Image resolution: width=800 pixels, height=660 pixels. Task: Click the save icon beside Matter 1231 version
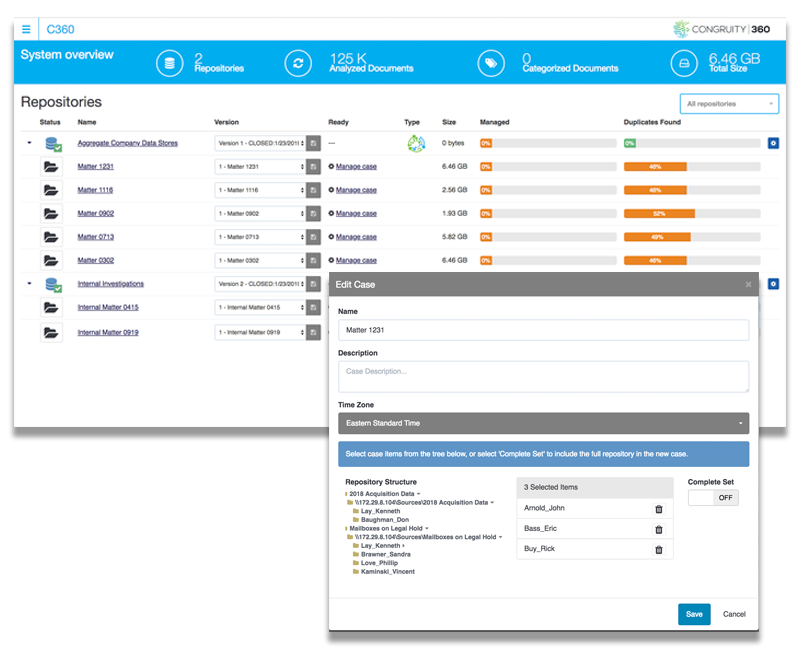[313, 167]
